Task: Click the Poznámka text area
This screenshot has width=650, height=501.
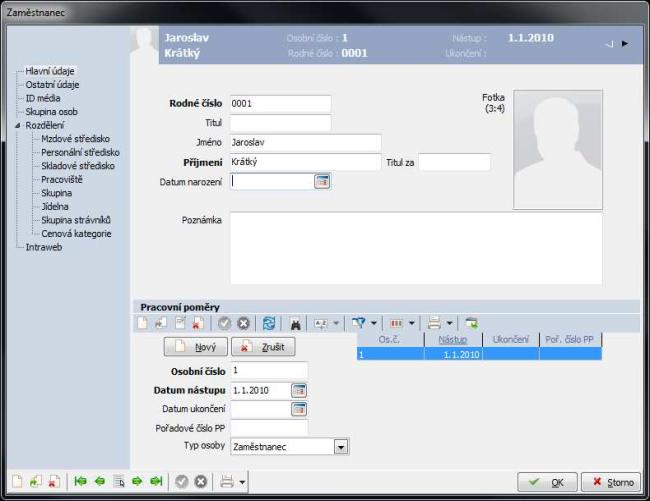Action: point(416,248)
